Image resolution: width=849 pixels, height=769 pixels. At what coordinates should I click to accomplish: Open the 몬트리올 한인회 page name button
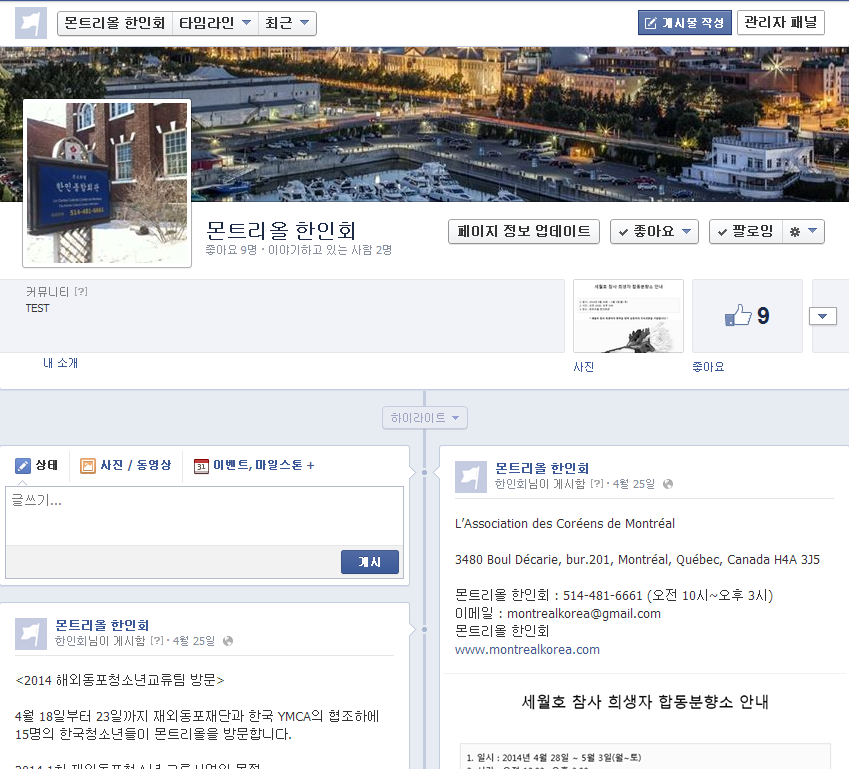point(114,23)
